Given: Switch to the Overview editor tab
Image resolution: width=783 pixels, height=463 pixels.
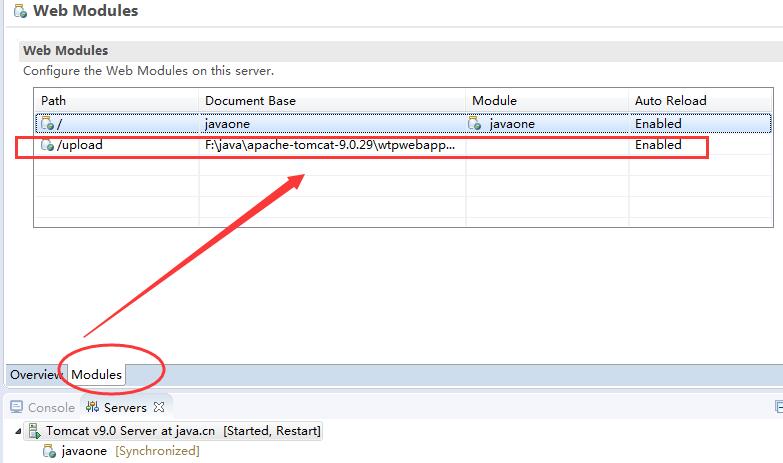Looking at the screenshot, I should (36, 375).
